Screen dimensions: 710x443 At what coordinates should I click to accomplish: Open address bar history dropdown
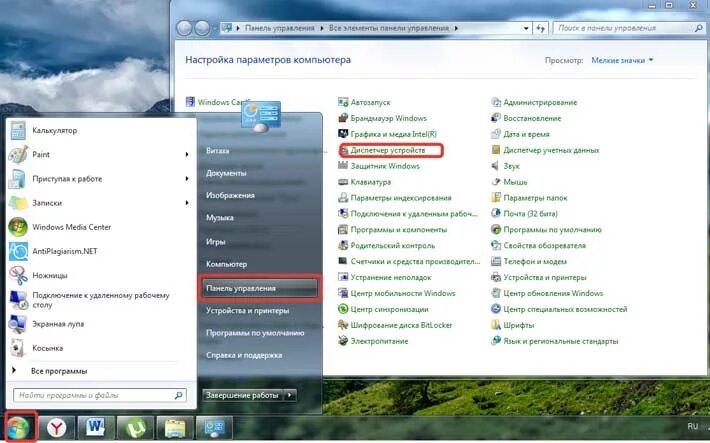coord(526,28)
